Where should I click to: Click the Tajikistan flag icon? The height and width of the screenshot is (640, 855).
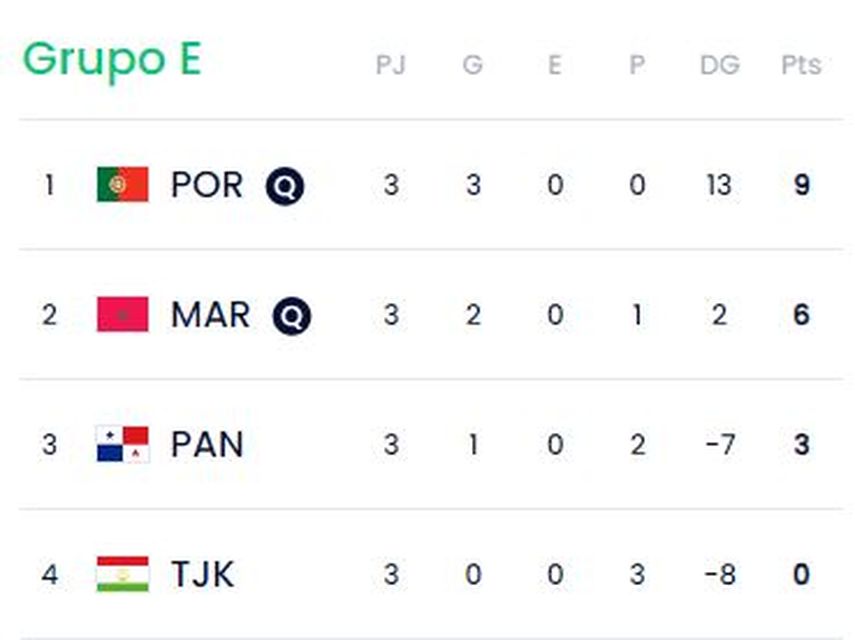pyautogui.click(x=122, y=575)
